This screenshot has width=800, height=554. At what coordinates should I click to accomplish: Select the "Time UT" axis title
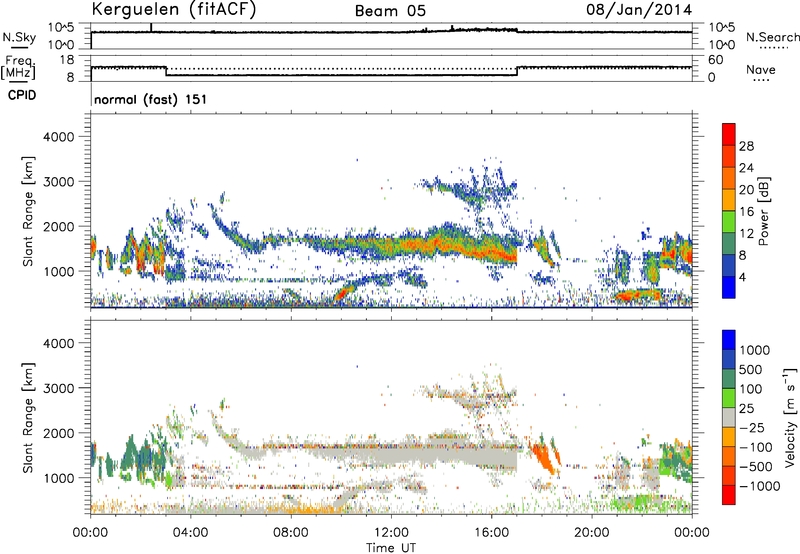(391, 548)
